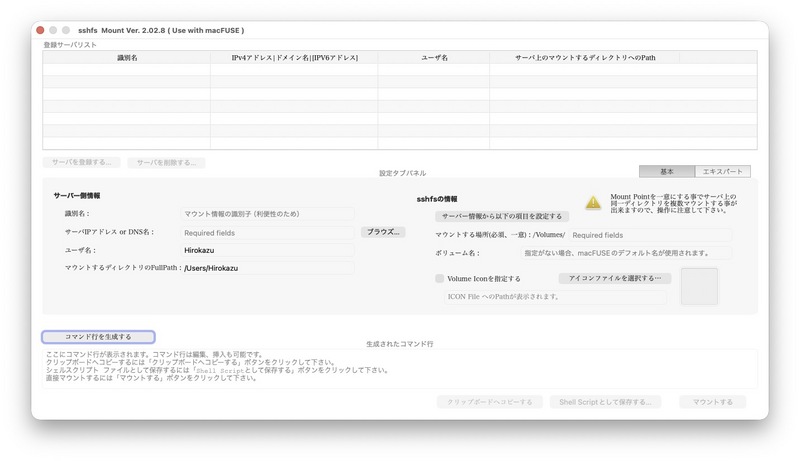Open the エキスパート tab
Screen dimensions: 800x461
[722, 171]
